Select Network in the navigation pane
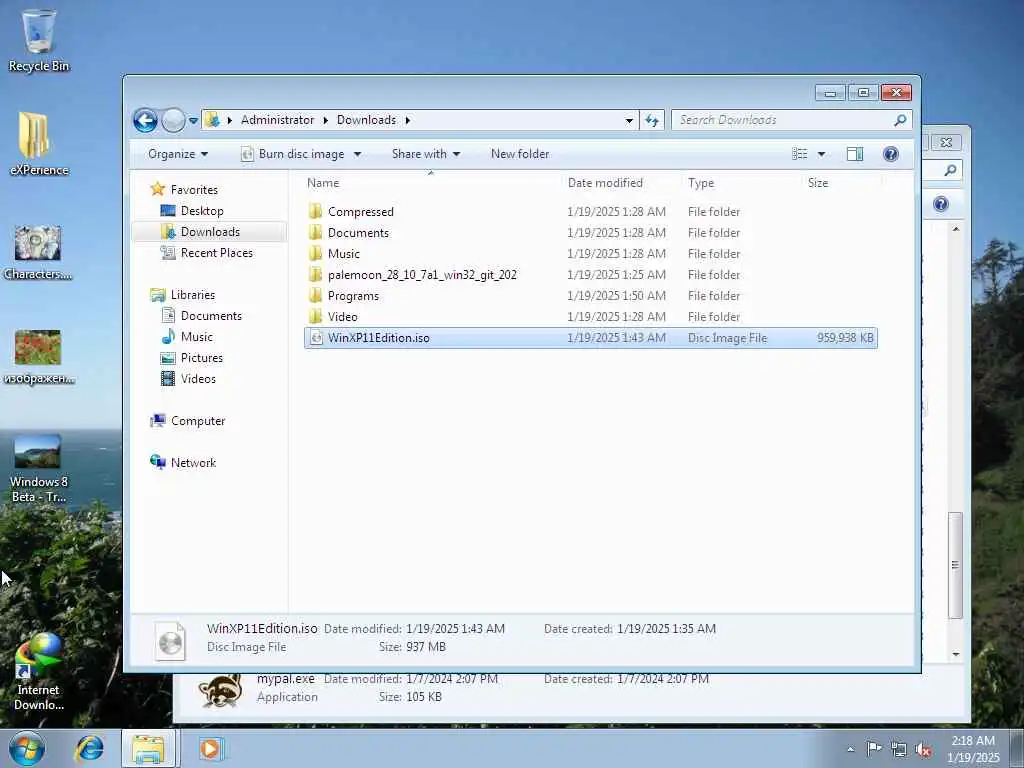The width and height of the screenshot is (1024, 768). 193,463
